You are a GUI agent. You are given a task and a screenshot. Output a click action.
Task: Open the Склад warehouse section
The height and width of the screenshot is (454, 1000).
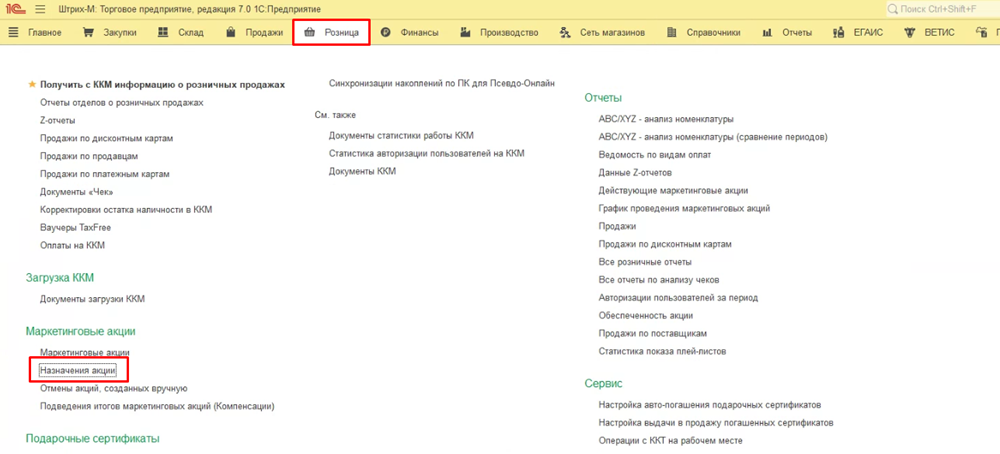181,32
